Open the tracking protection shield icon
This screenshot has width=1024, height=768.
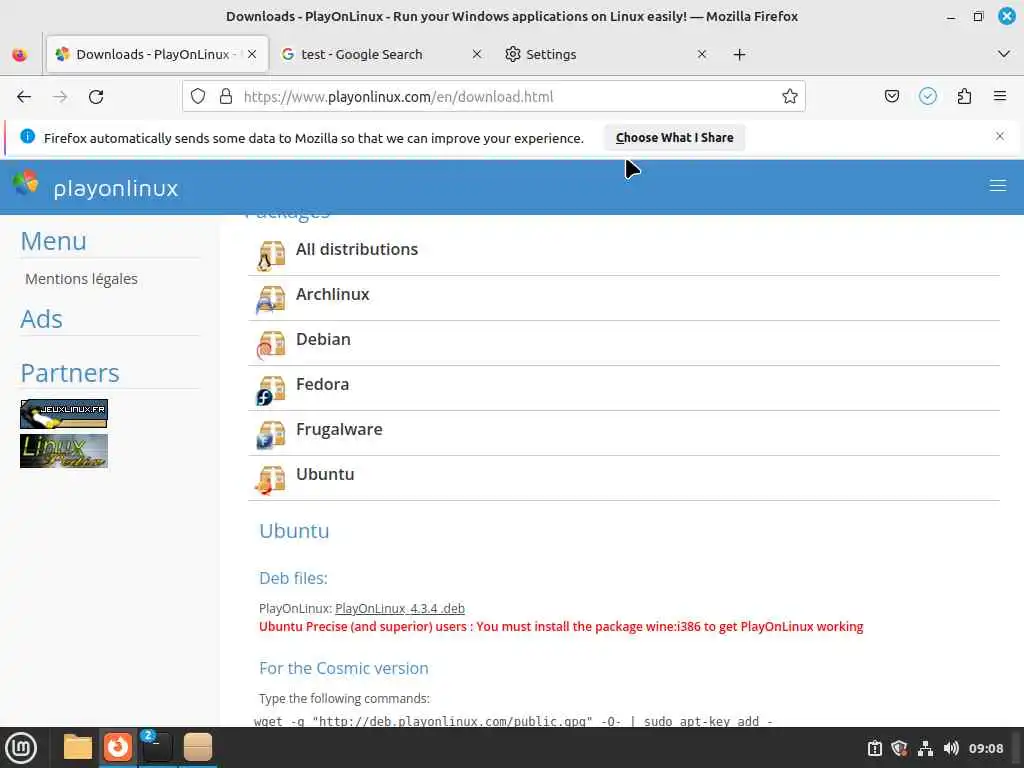click(198, 97)
